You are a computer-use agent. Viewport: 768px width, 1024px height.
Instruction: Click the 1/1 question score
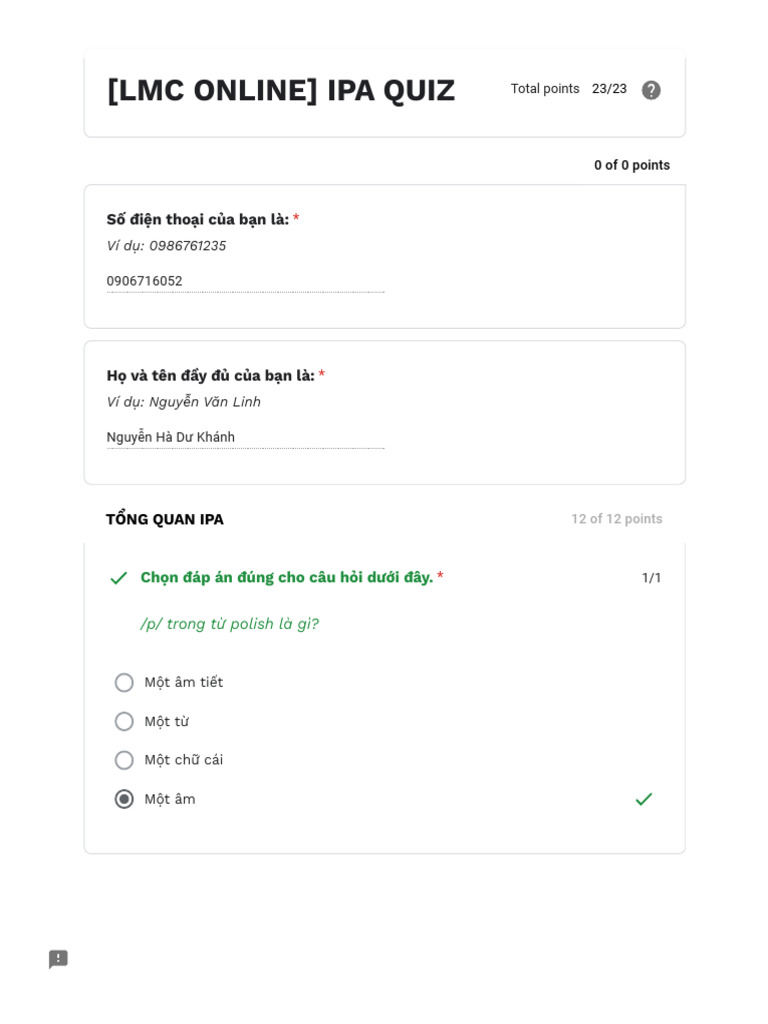coord(651,578)
